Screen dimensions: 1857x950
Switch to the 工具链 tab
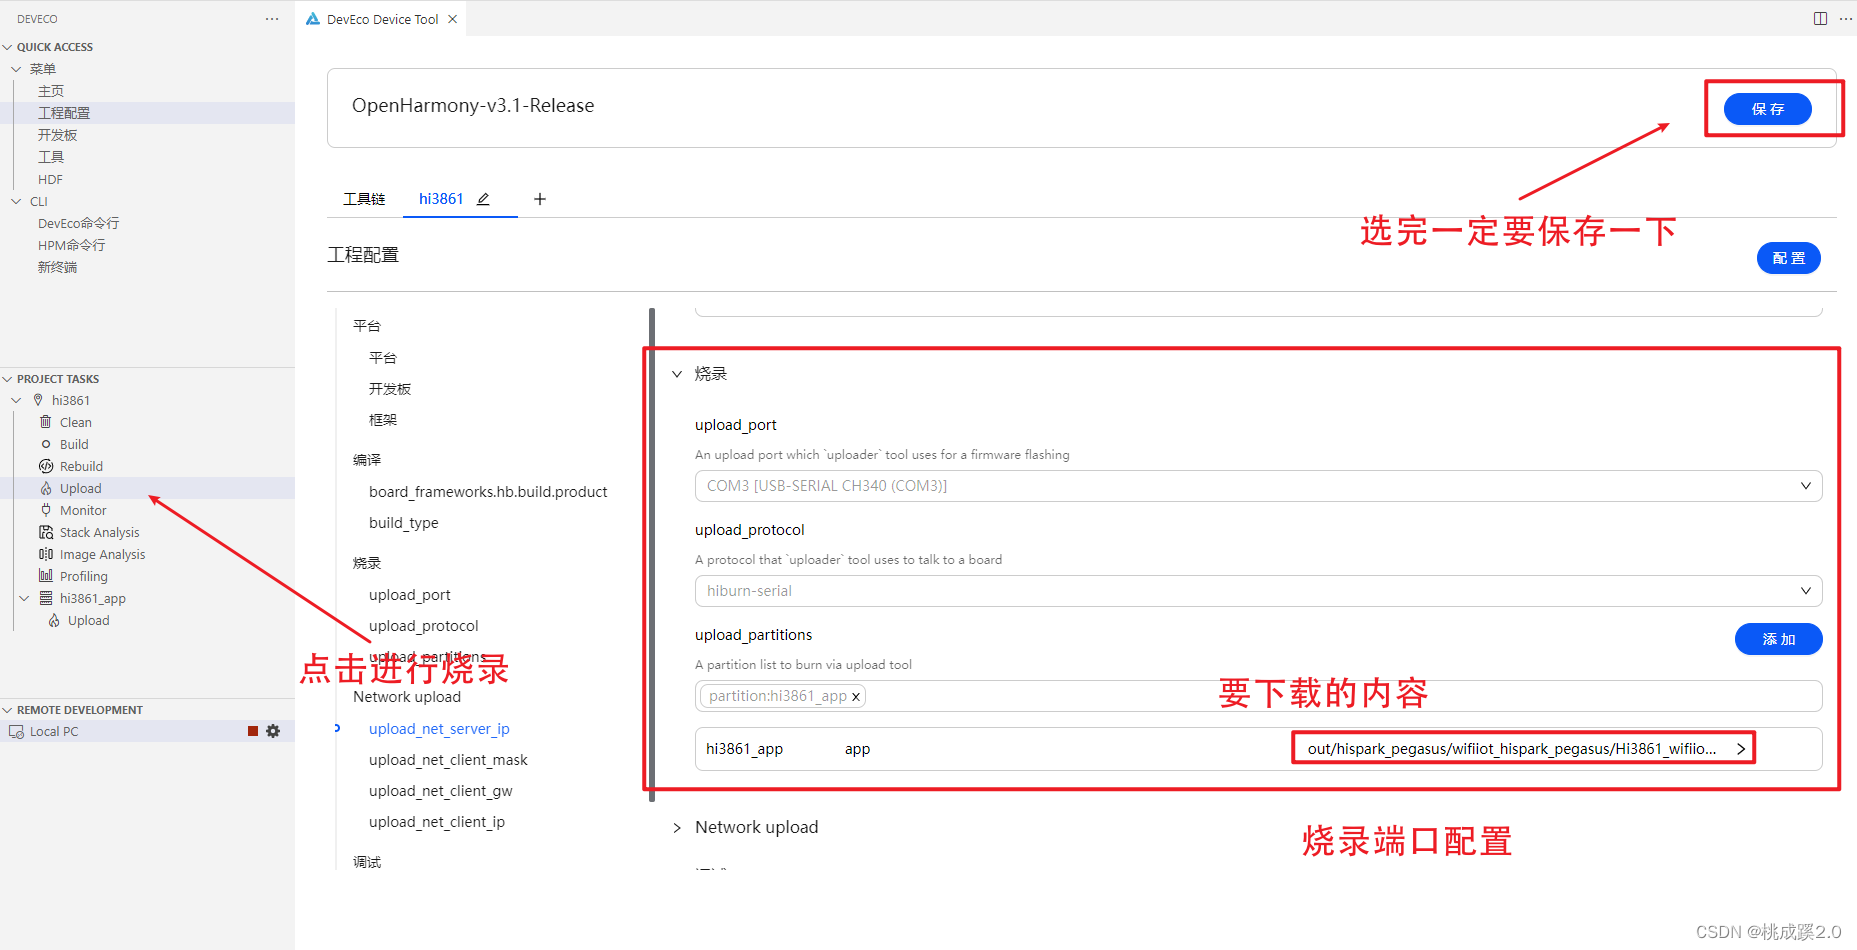pos(364,199)
